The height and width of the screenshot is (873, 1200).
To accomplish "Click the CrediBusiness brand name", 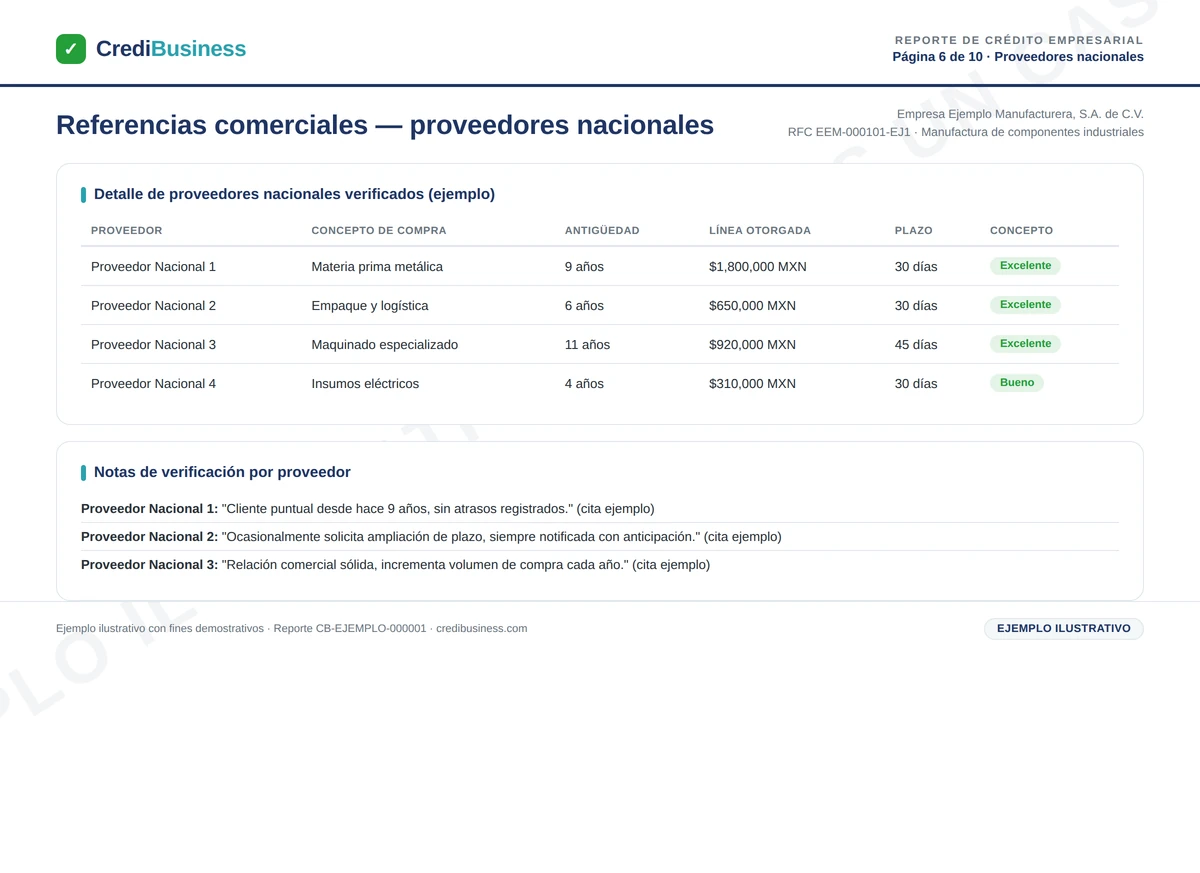I will coord(171,49).
